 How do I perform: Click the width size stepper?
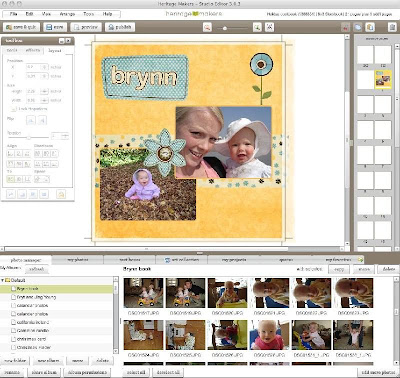point(44,100)
